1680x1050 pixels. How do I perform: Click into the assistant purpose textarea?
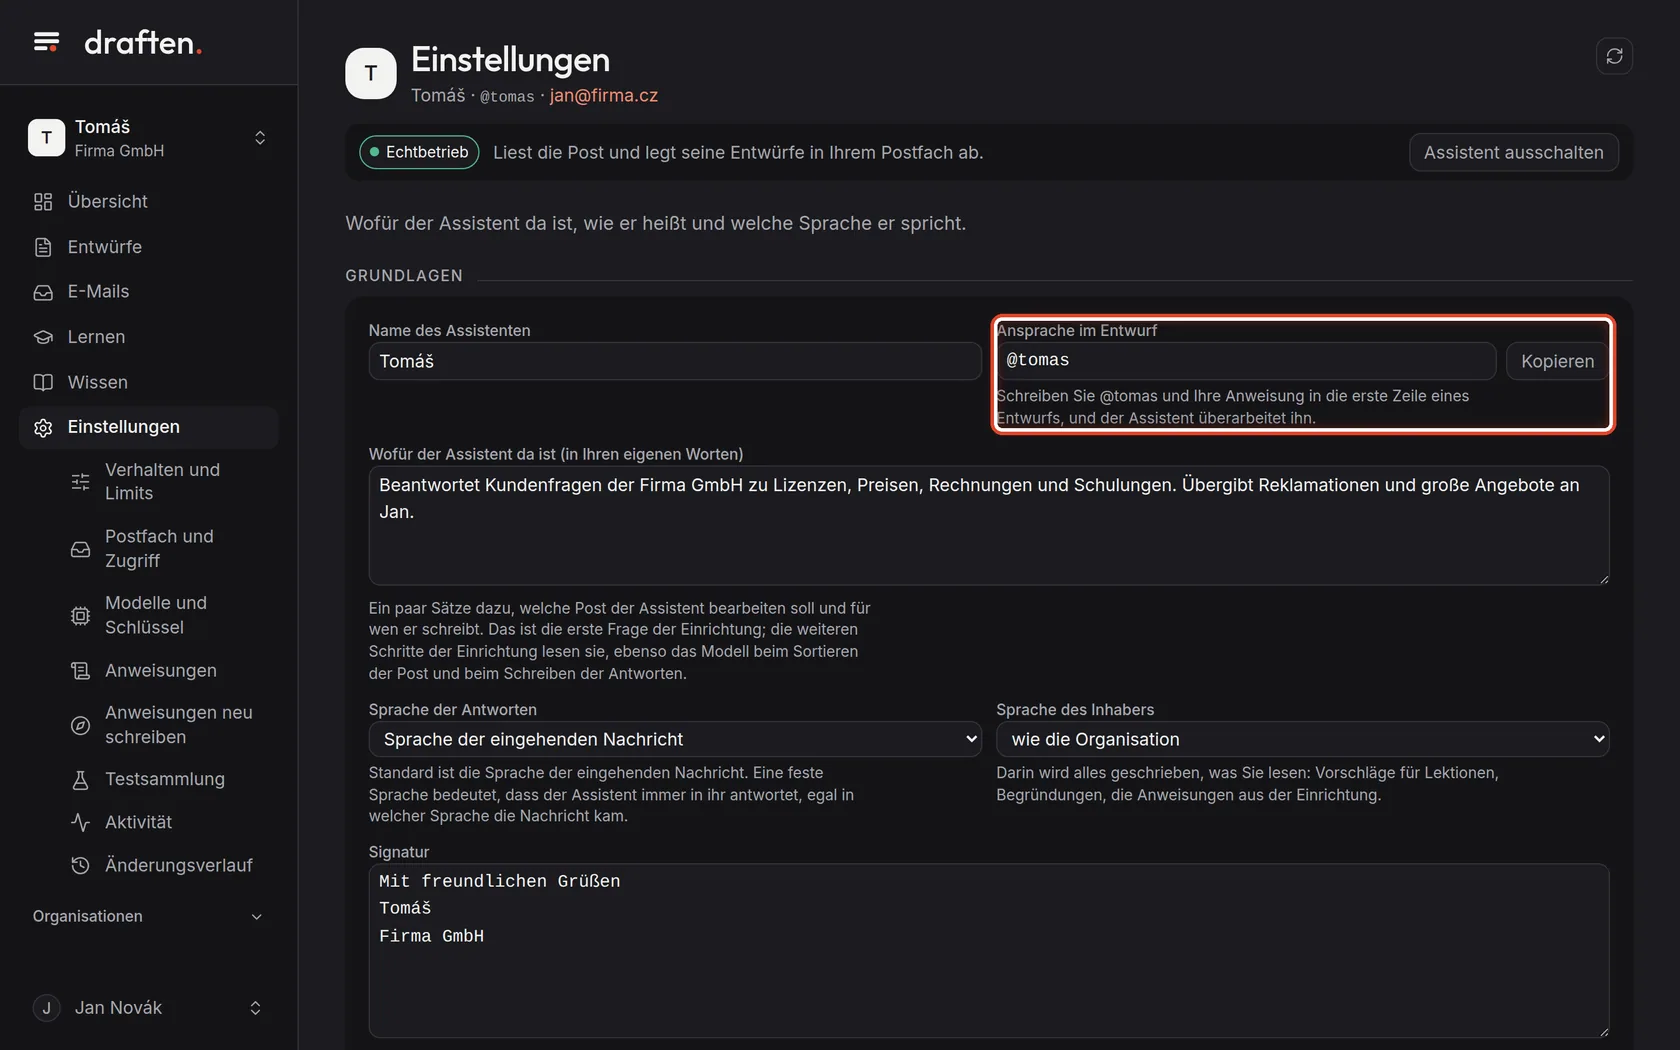(x=989, y=525)
